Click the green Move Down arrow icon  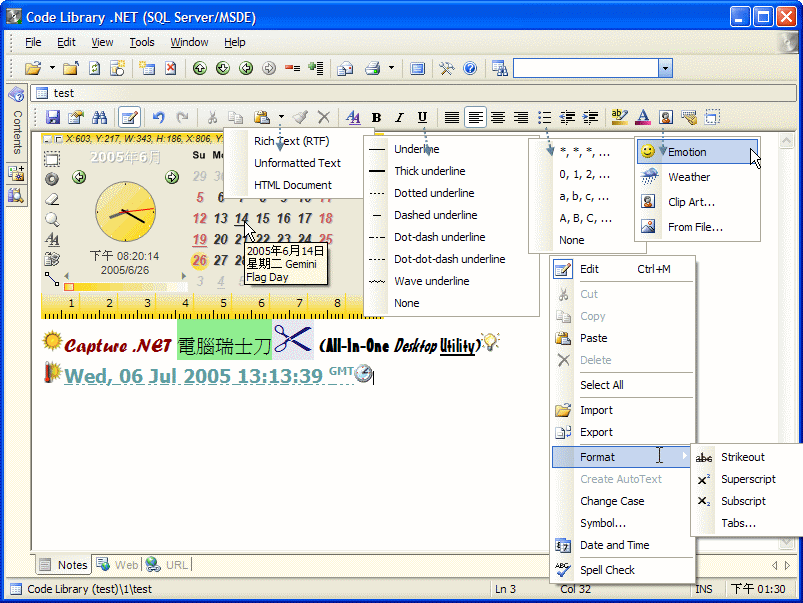[x=223, y=68]
